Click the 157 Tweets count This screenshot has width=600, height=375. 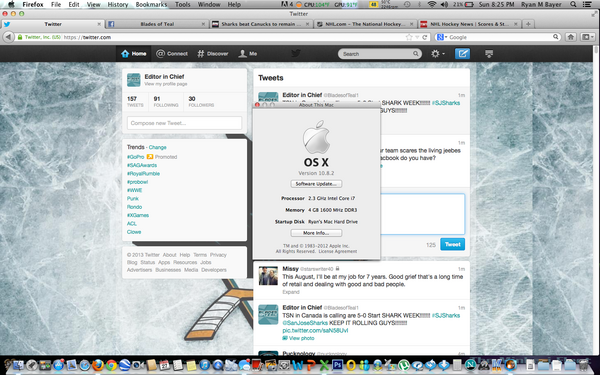pyautogui.click(x=135, y=101)
